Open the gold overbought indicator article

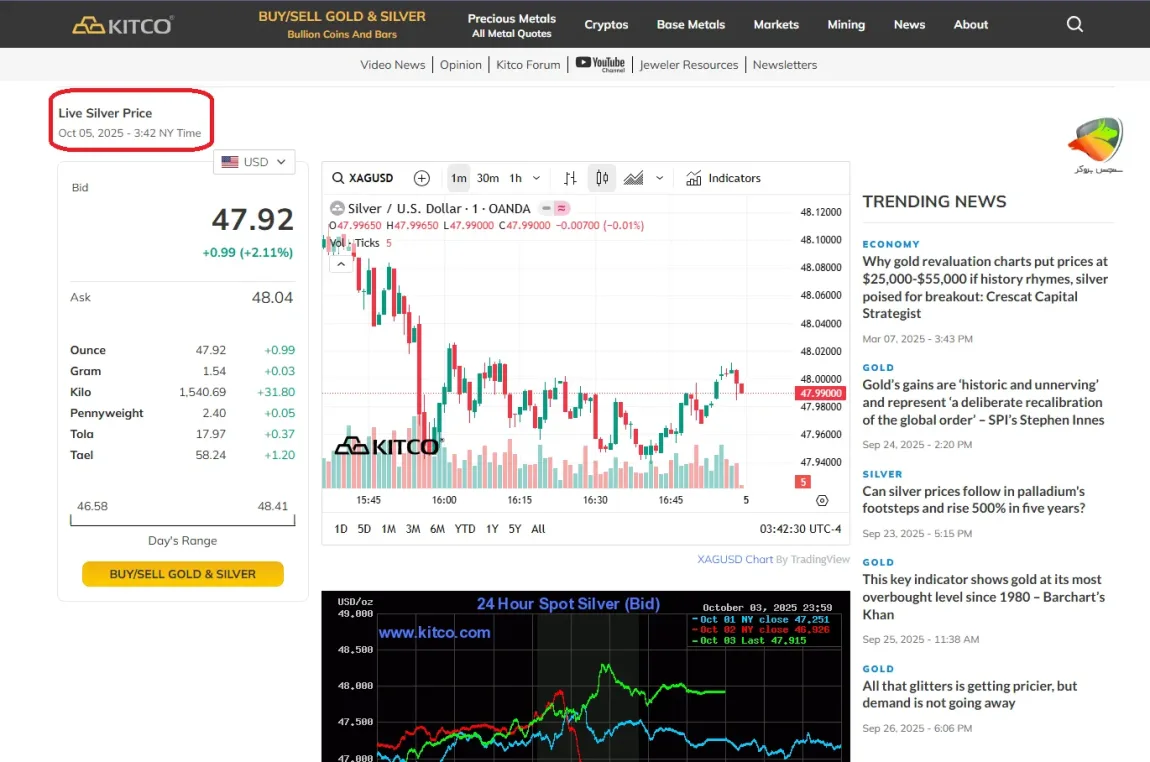coord(984,597)
